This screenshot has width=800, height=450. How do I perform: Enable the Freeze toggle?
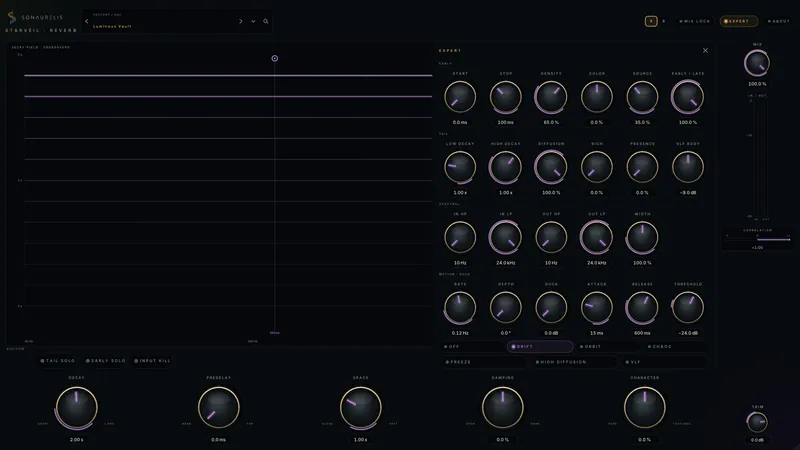pos(484,362)
